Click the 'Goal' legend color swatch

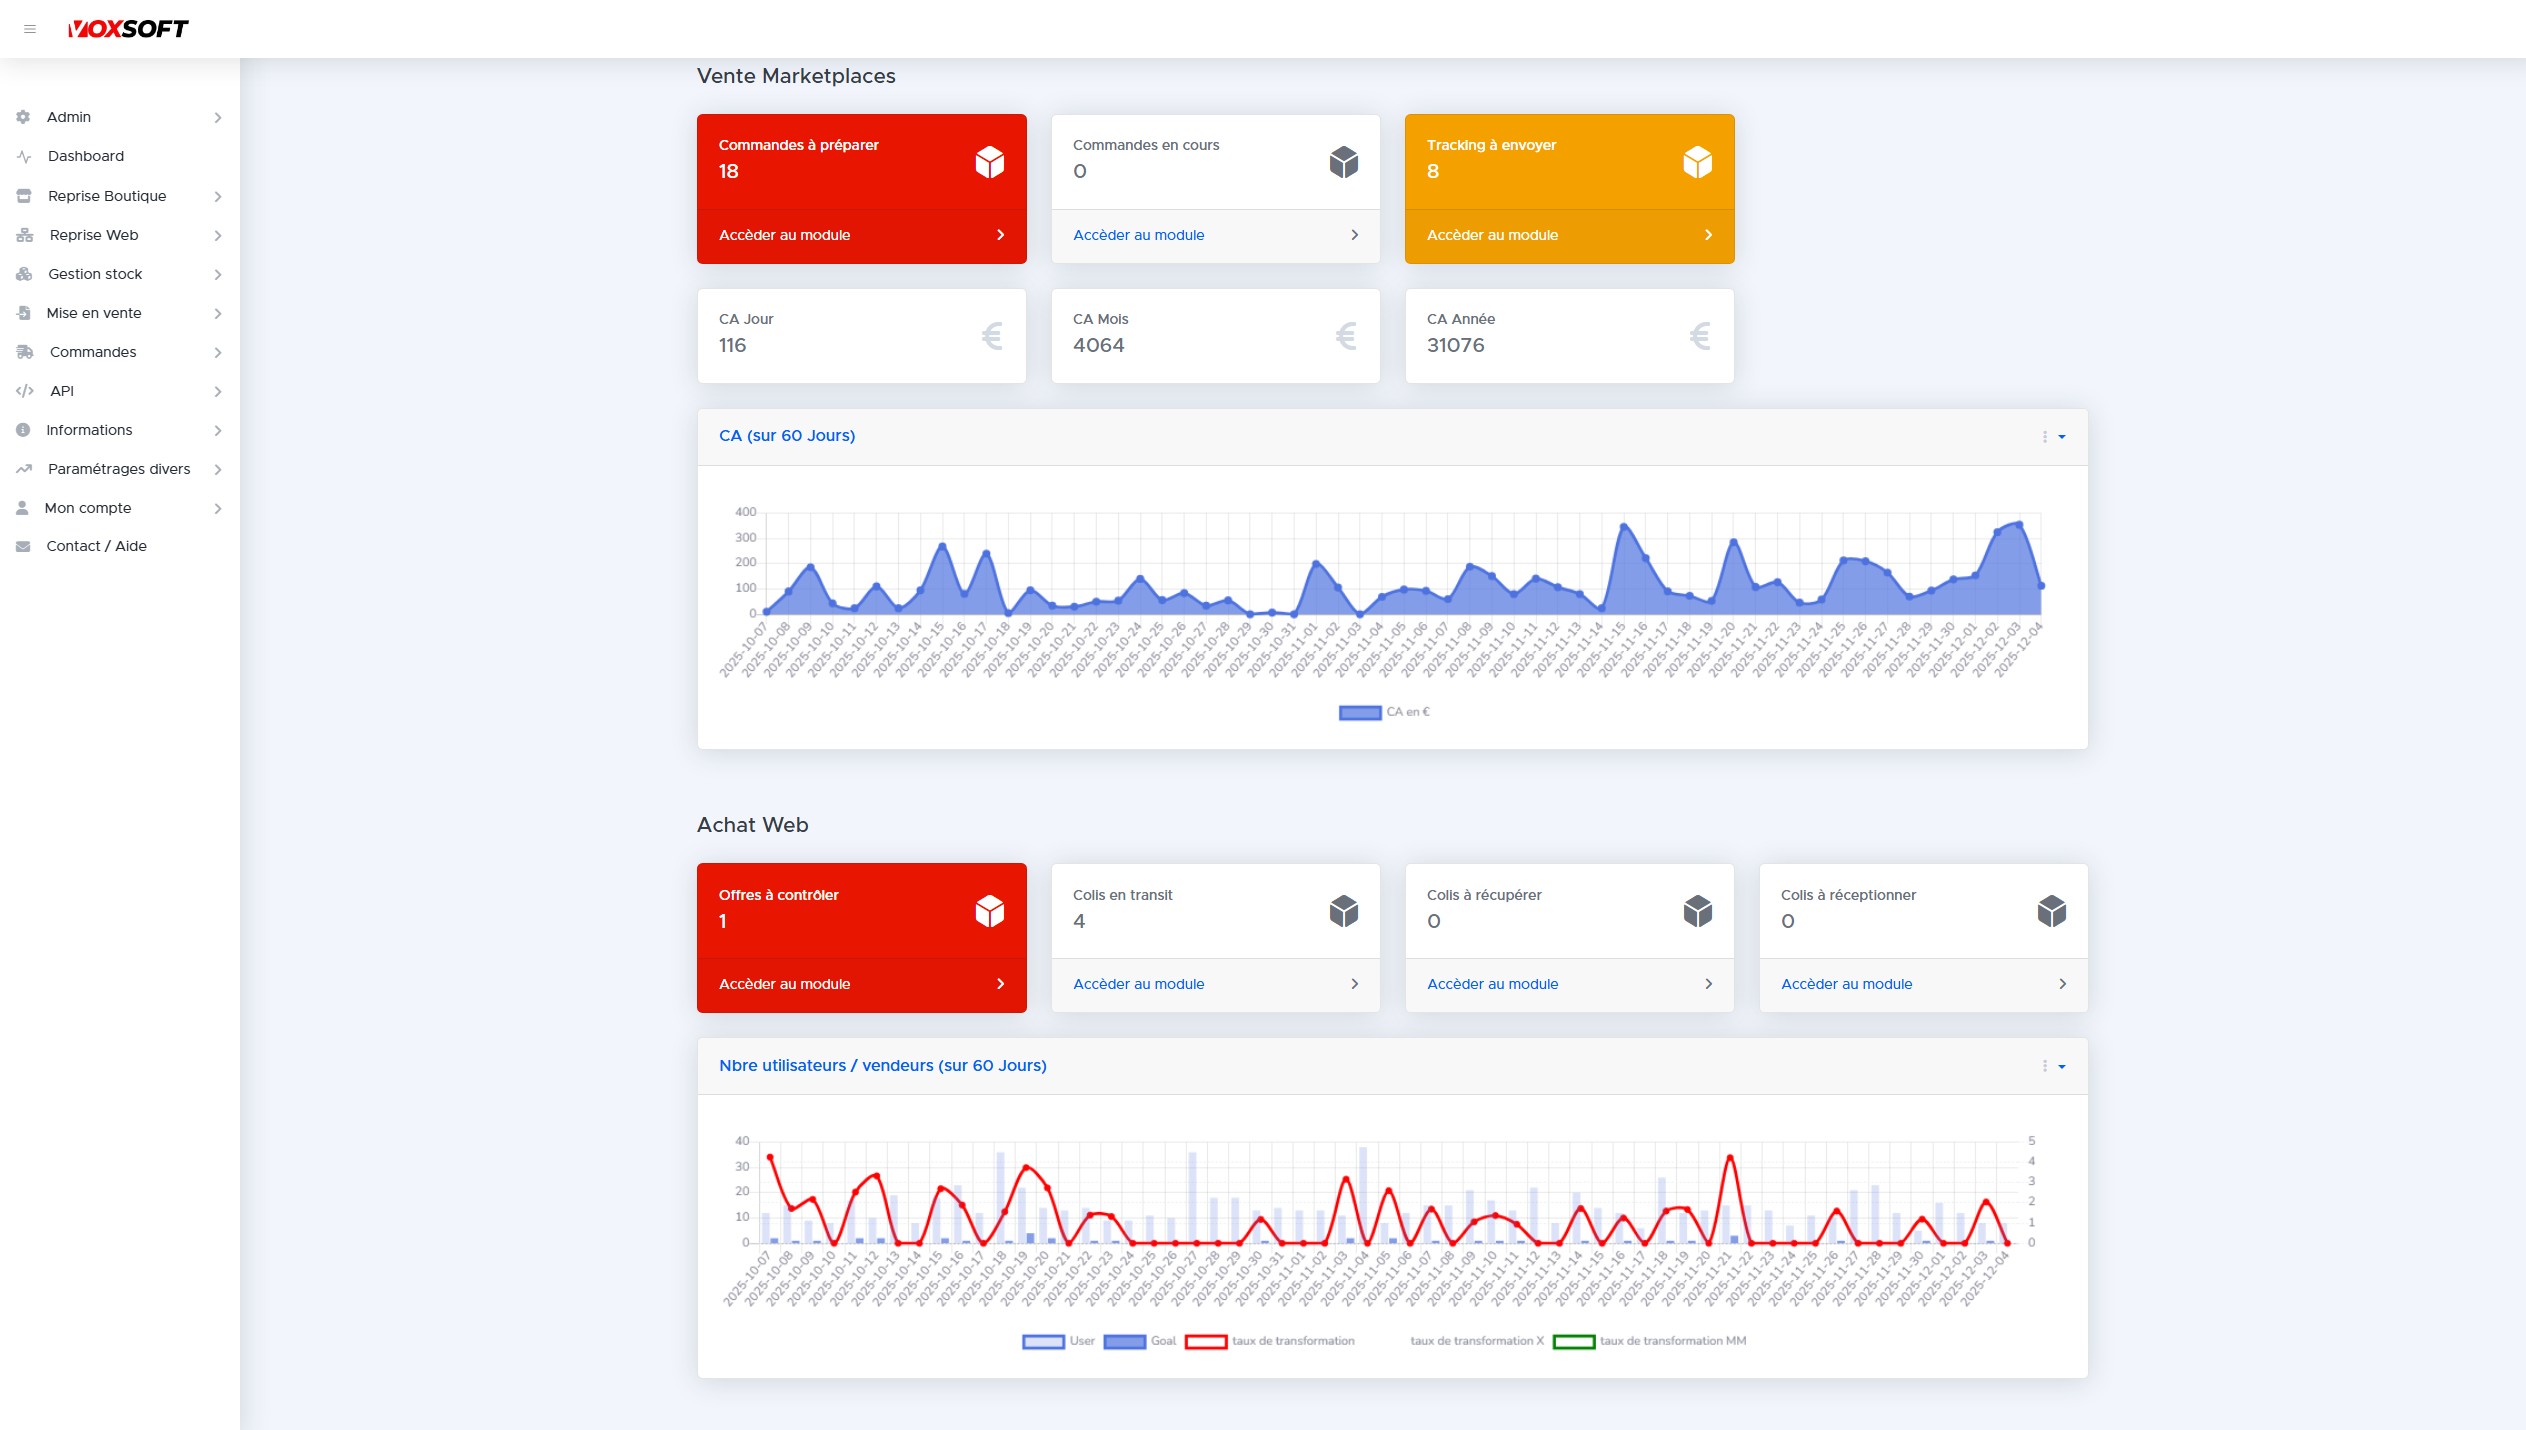(x=1124, y=1341)
